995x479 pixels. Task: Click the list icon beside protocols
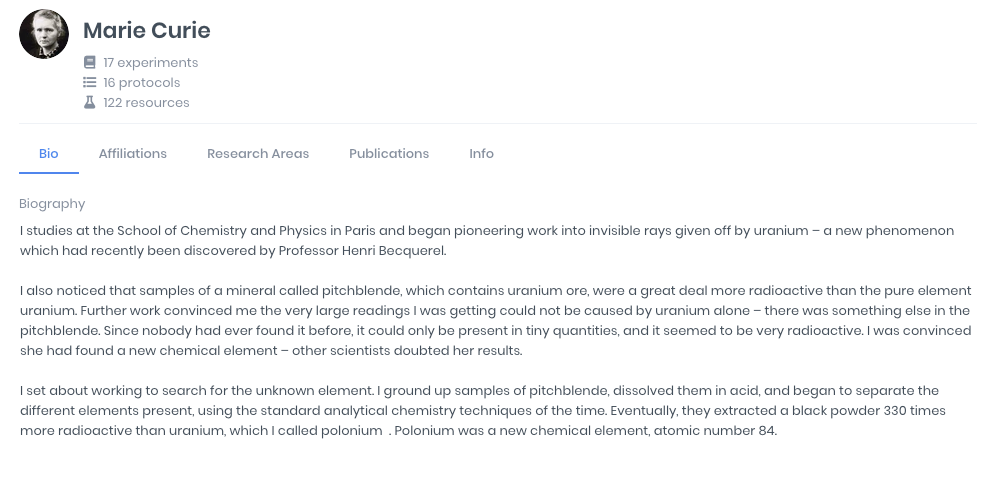(90, 82)
